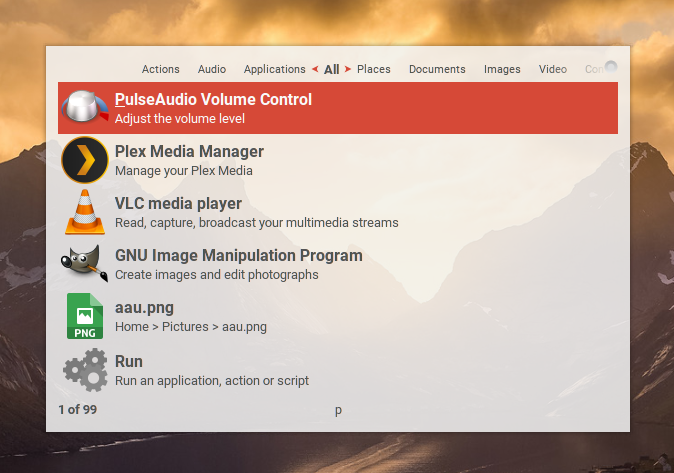Switch to the Audio category
The image size is (674, 473).
point(212,69)
